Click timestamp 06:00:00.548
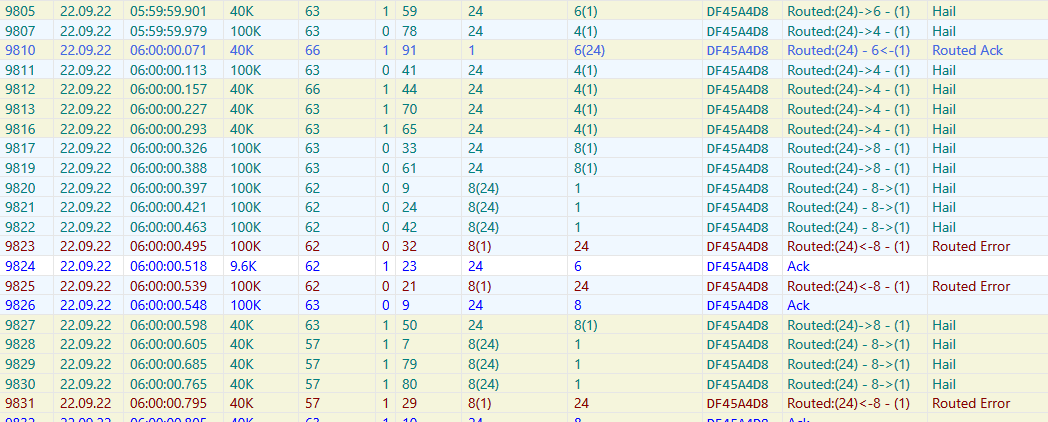1048x422 pixels. coord(168,306)
